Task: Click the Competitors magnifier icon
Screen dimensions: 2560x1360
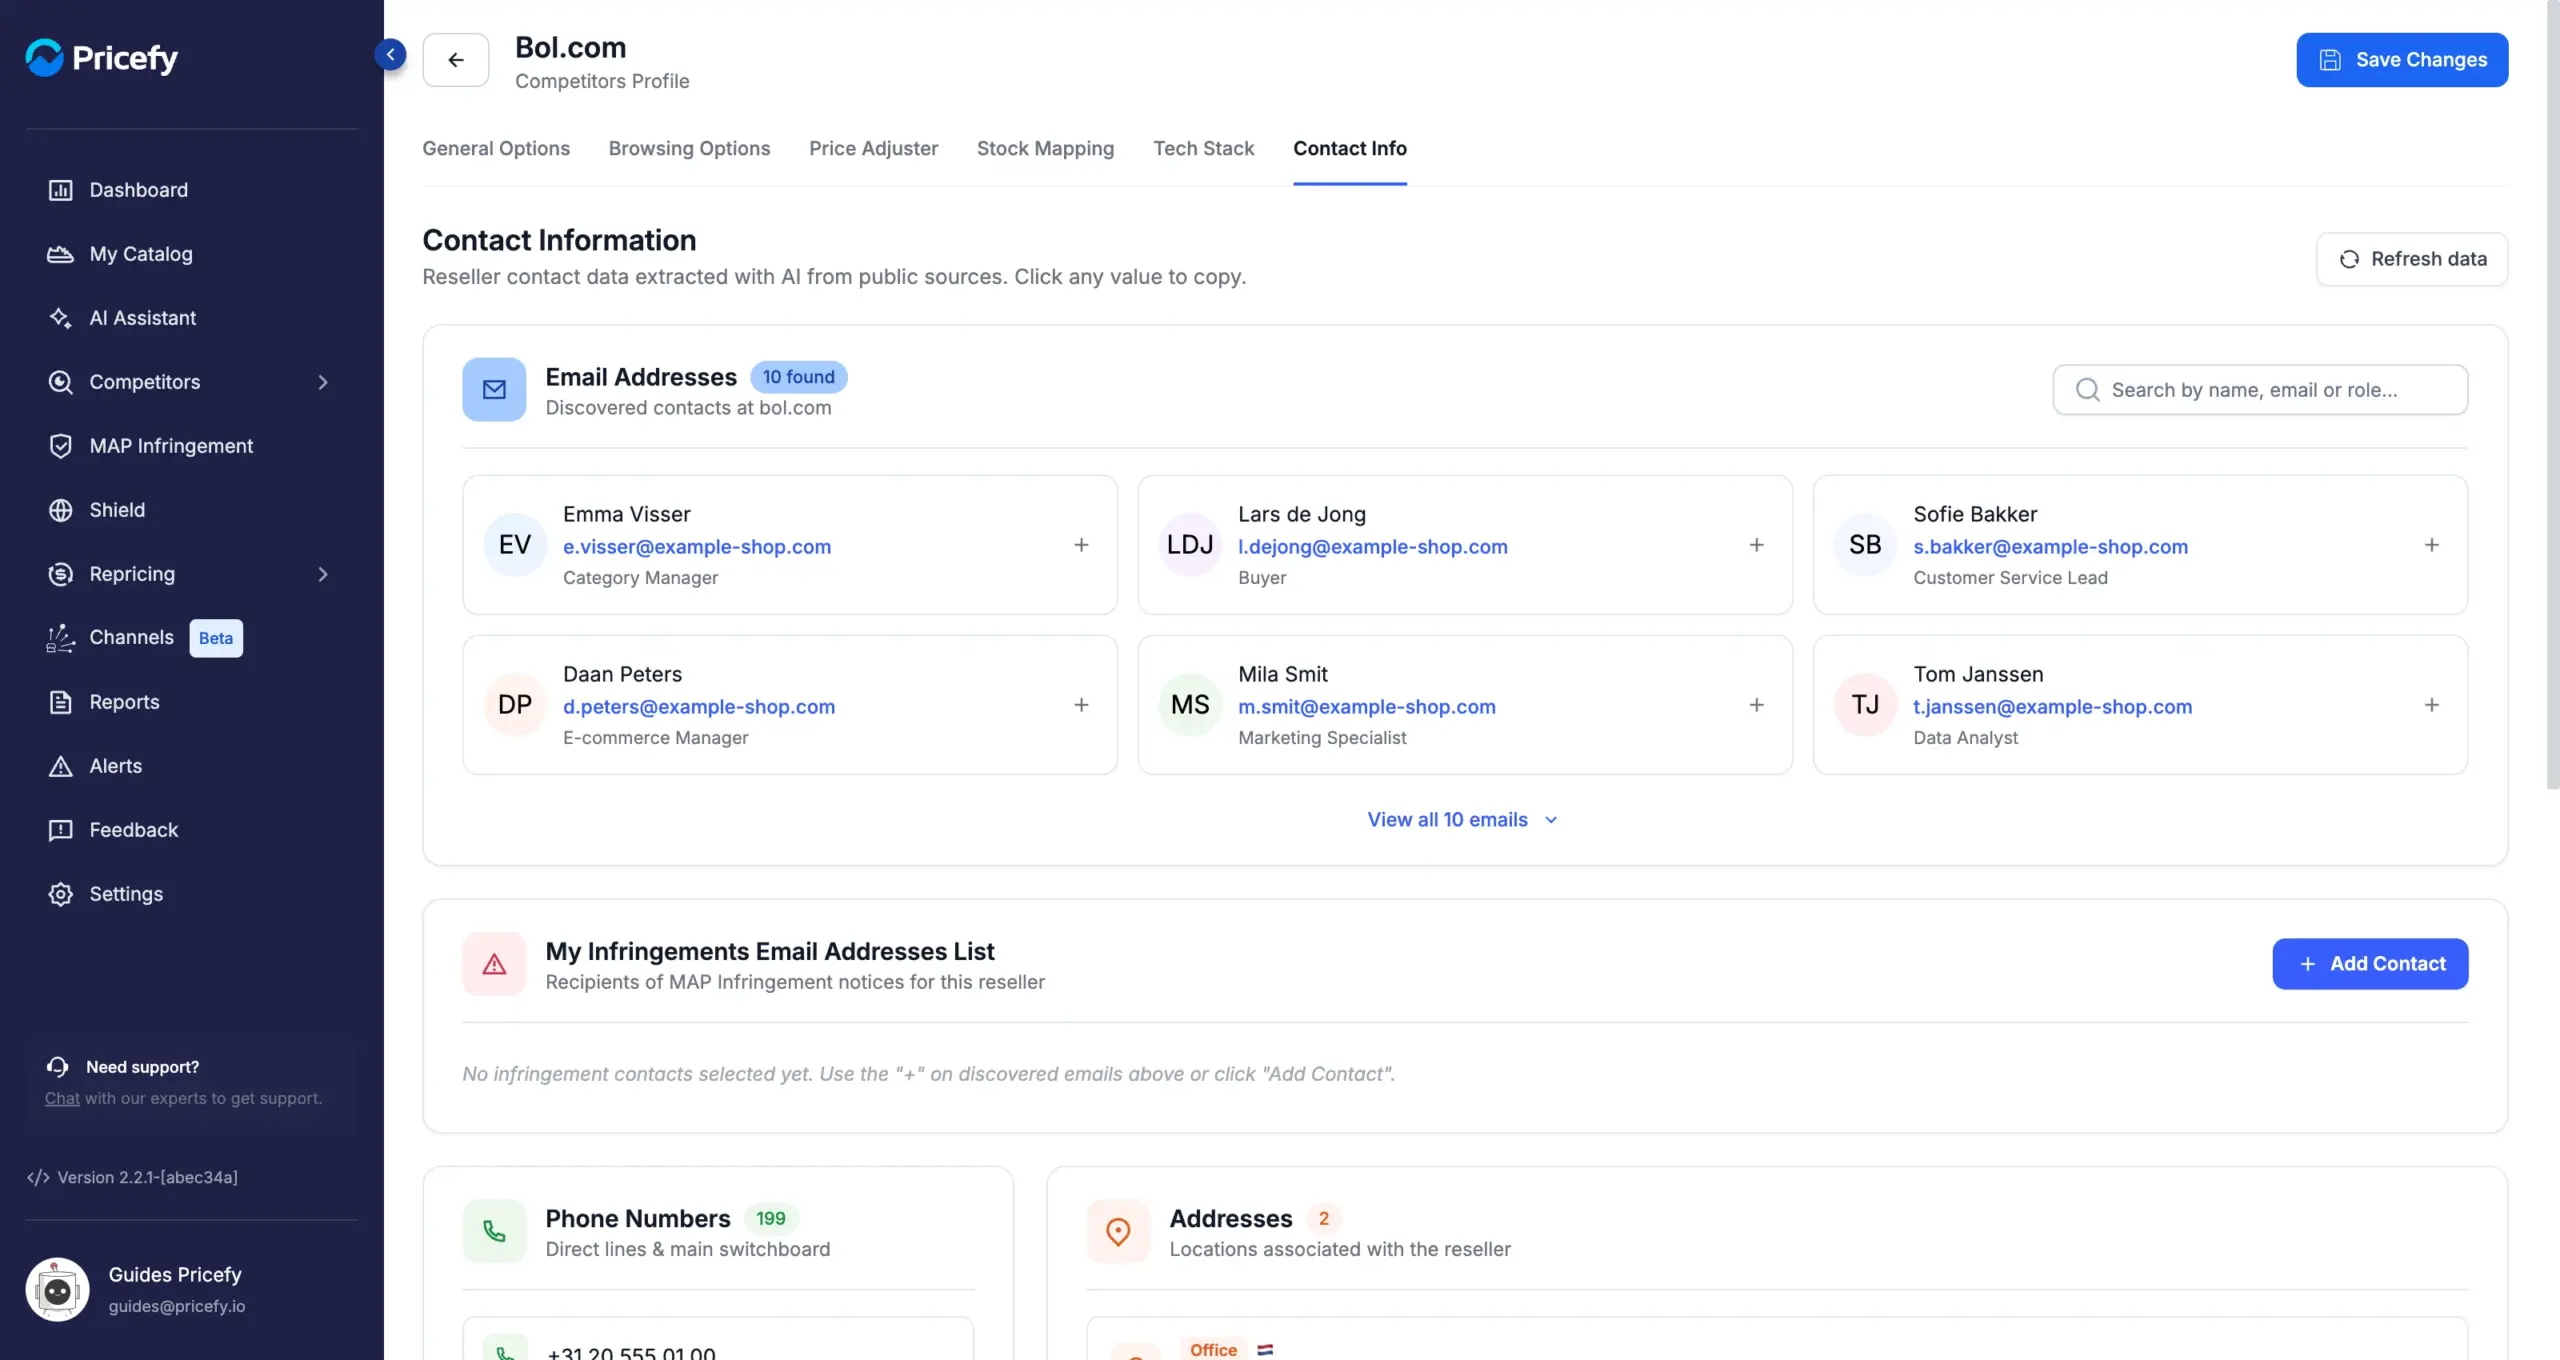Action: click(61, 382)
